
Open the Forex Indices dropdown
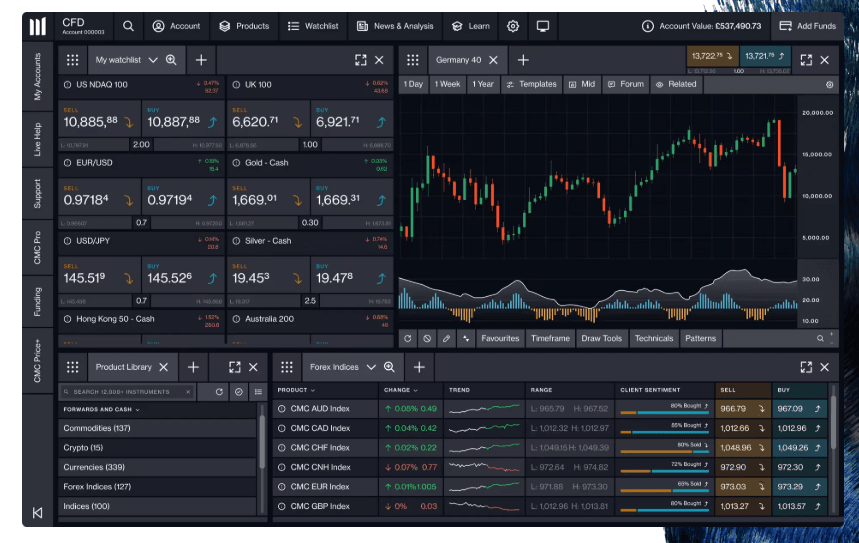[x=371, y=367]
